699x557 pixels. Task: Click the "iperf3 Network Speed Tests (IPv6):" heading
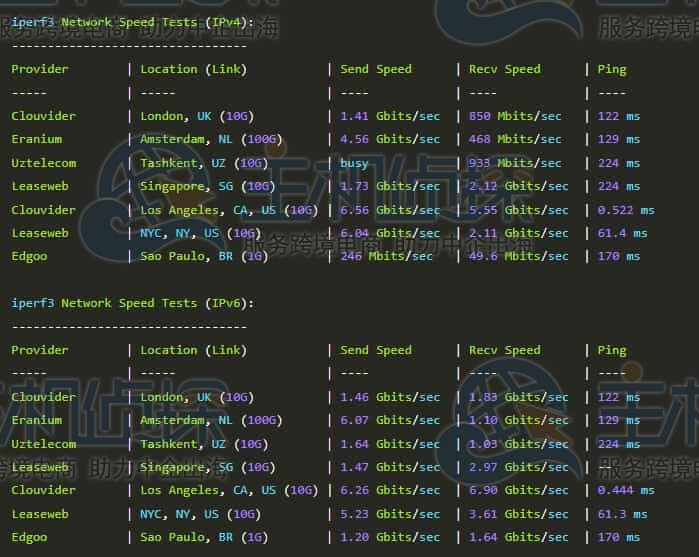(x=132, y=303)
